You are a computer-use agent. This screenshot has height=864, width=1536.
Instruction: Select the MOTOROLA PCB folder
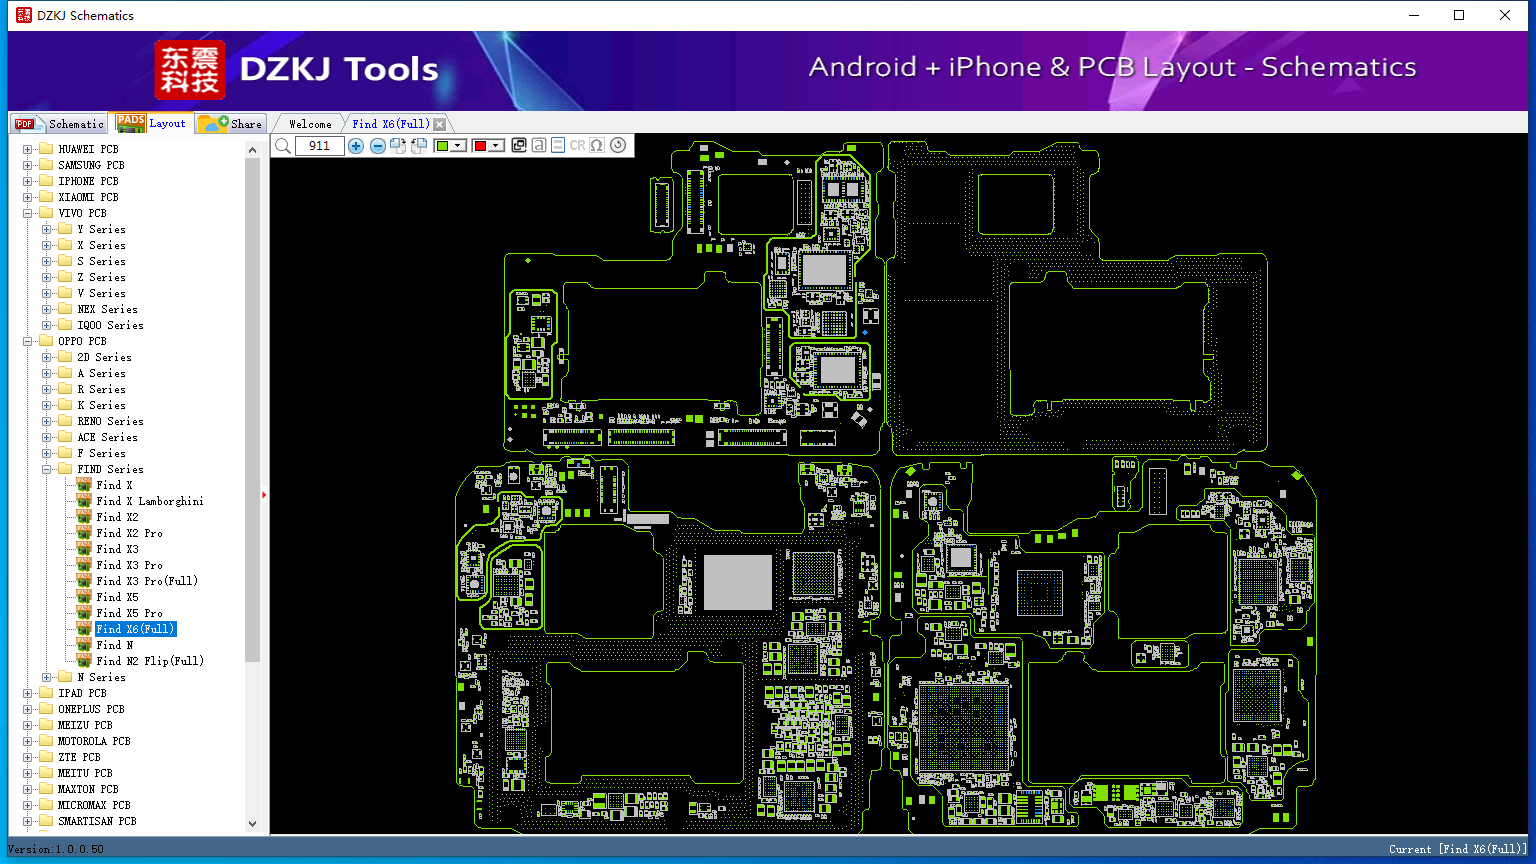click(x=94, y=741)
